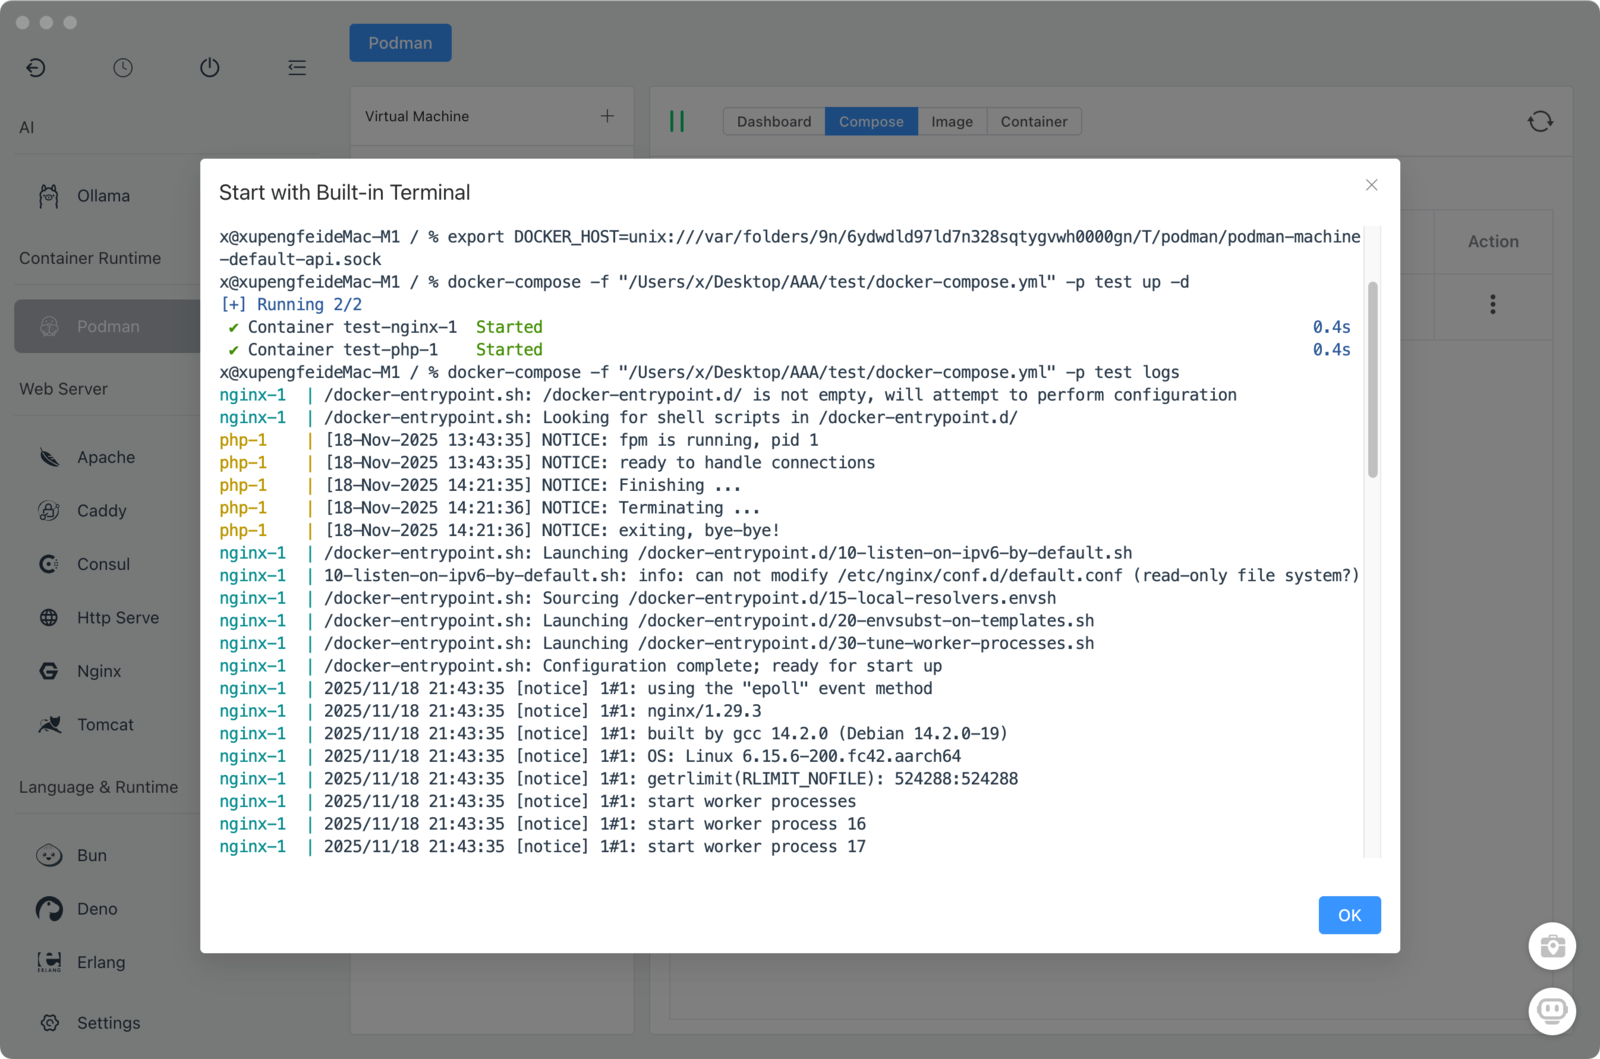
Task: Toggle the power icon in top toolbar
Action: 209,68
